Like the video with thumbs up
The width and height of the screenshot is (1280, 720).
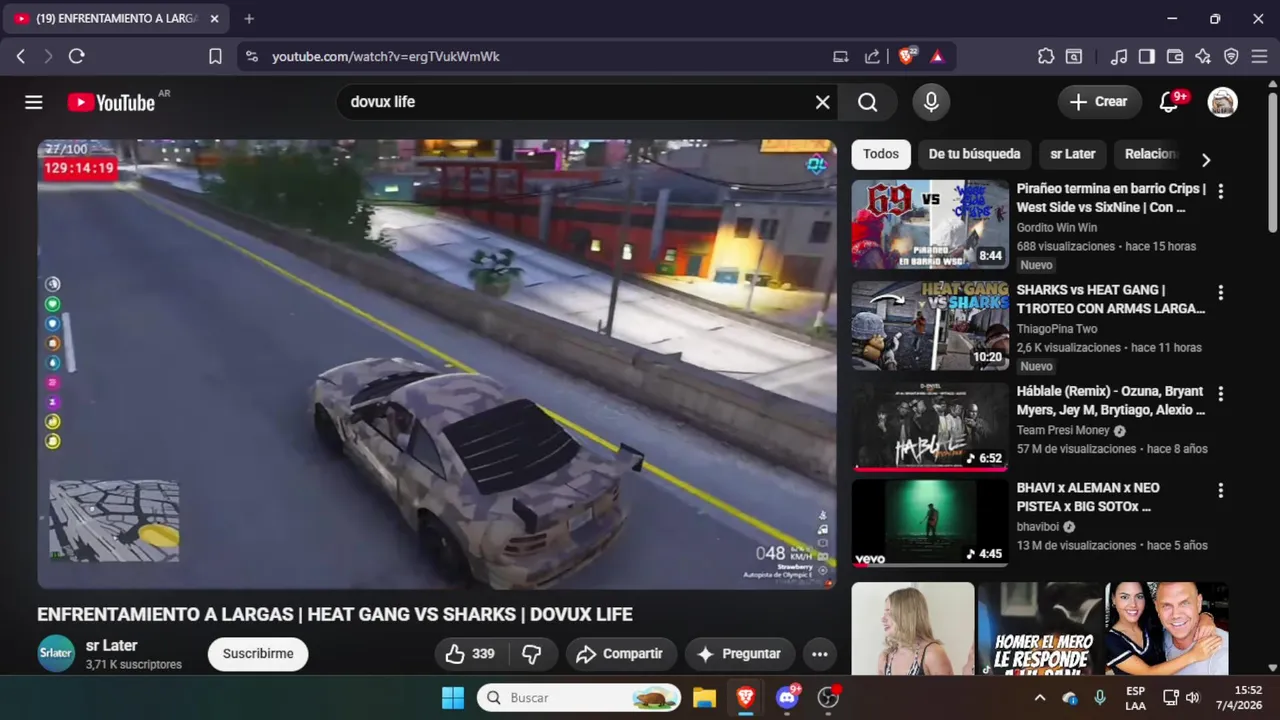click(471, 654)
